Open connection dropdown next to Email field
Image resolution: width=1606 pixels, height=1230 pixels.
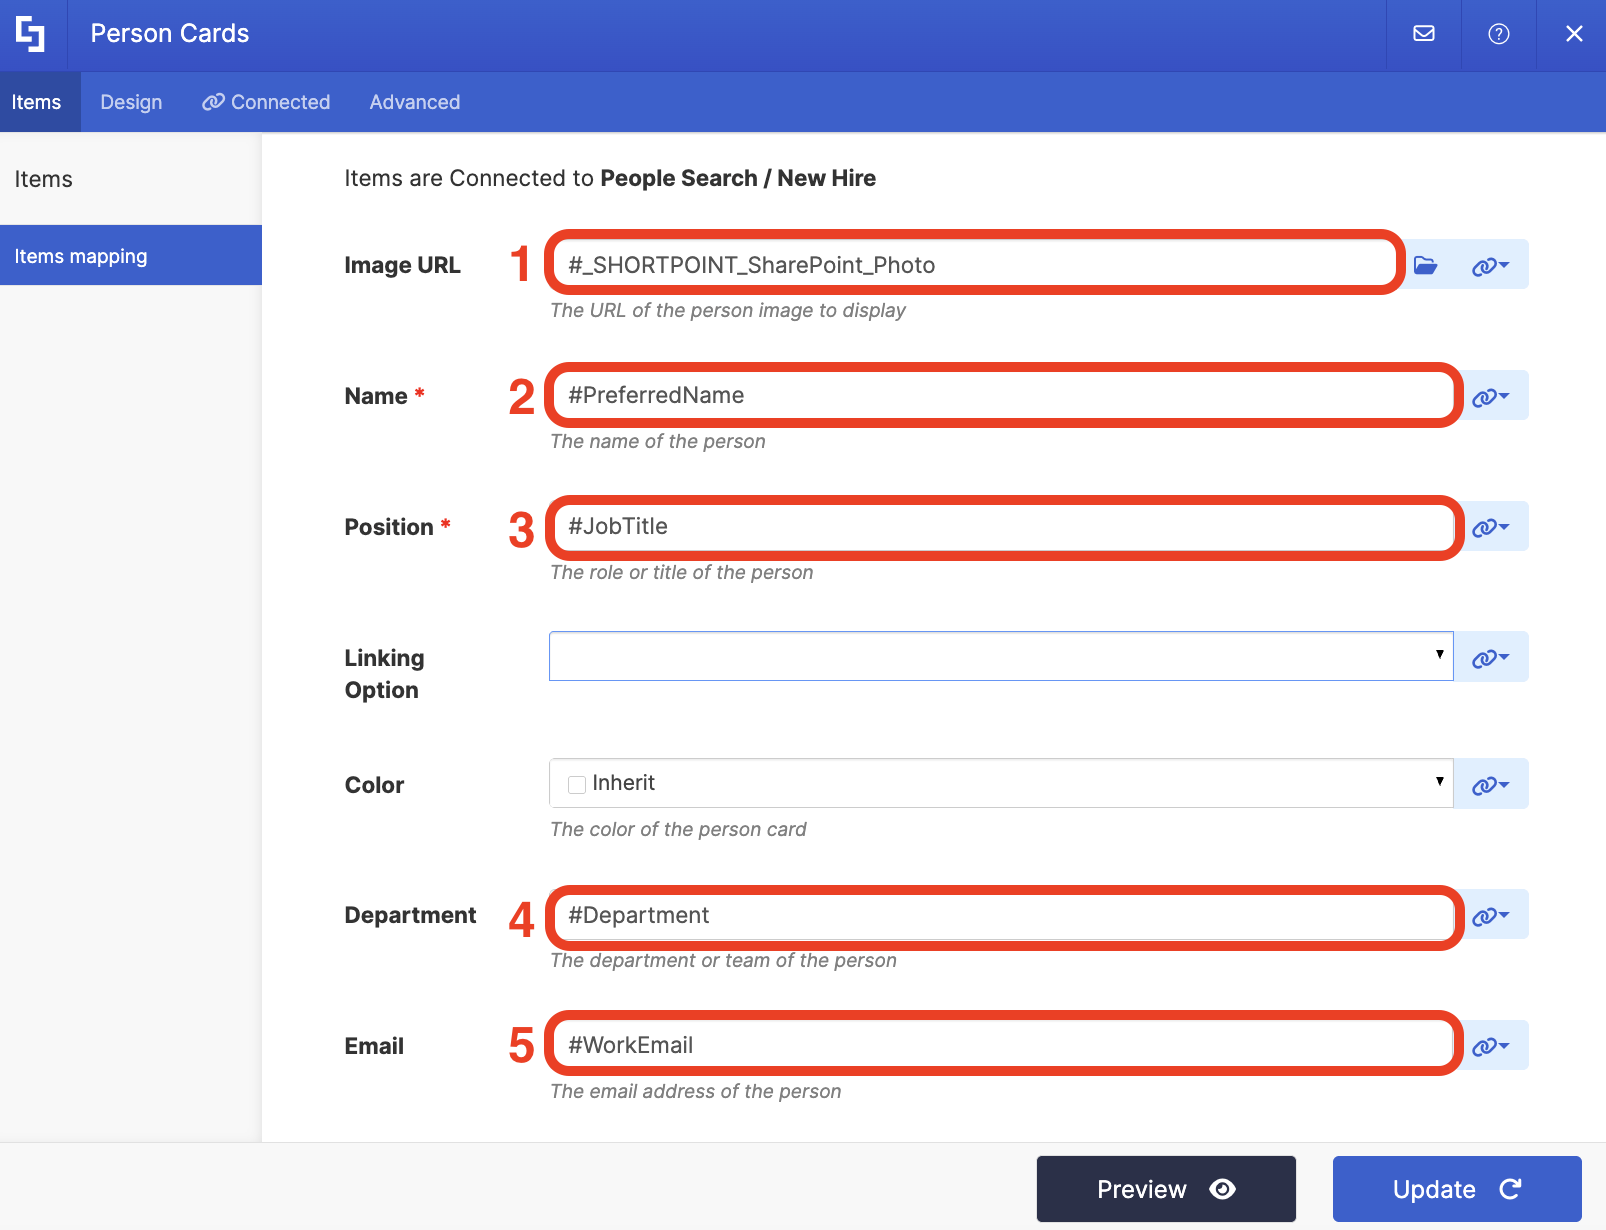coord(1491,1046)
